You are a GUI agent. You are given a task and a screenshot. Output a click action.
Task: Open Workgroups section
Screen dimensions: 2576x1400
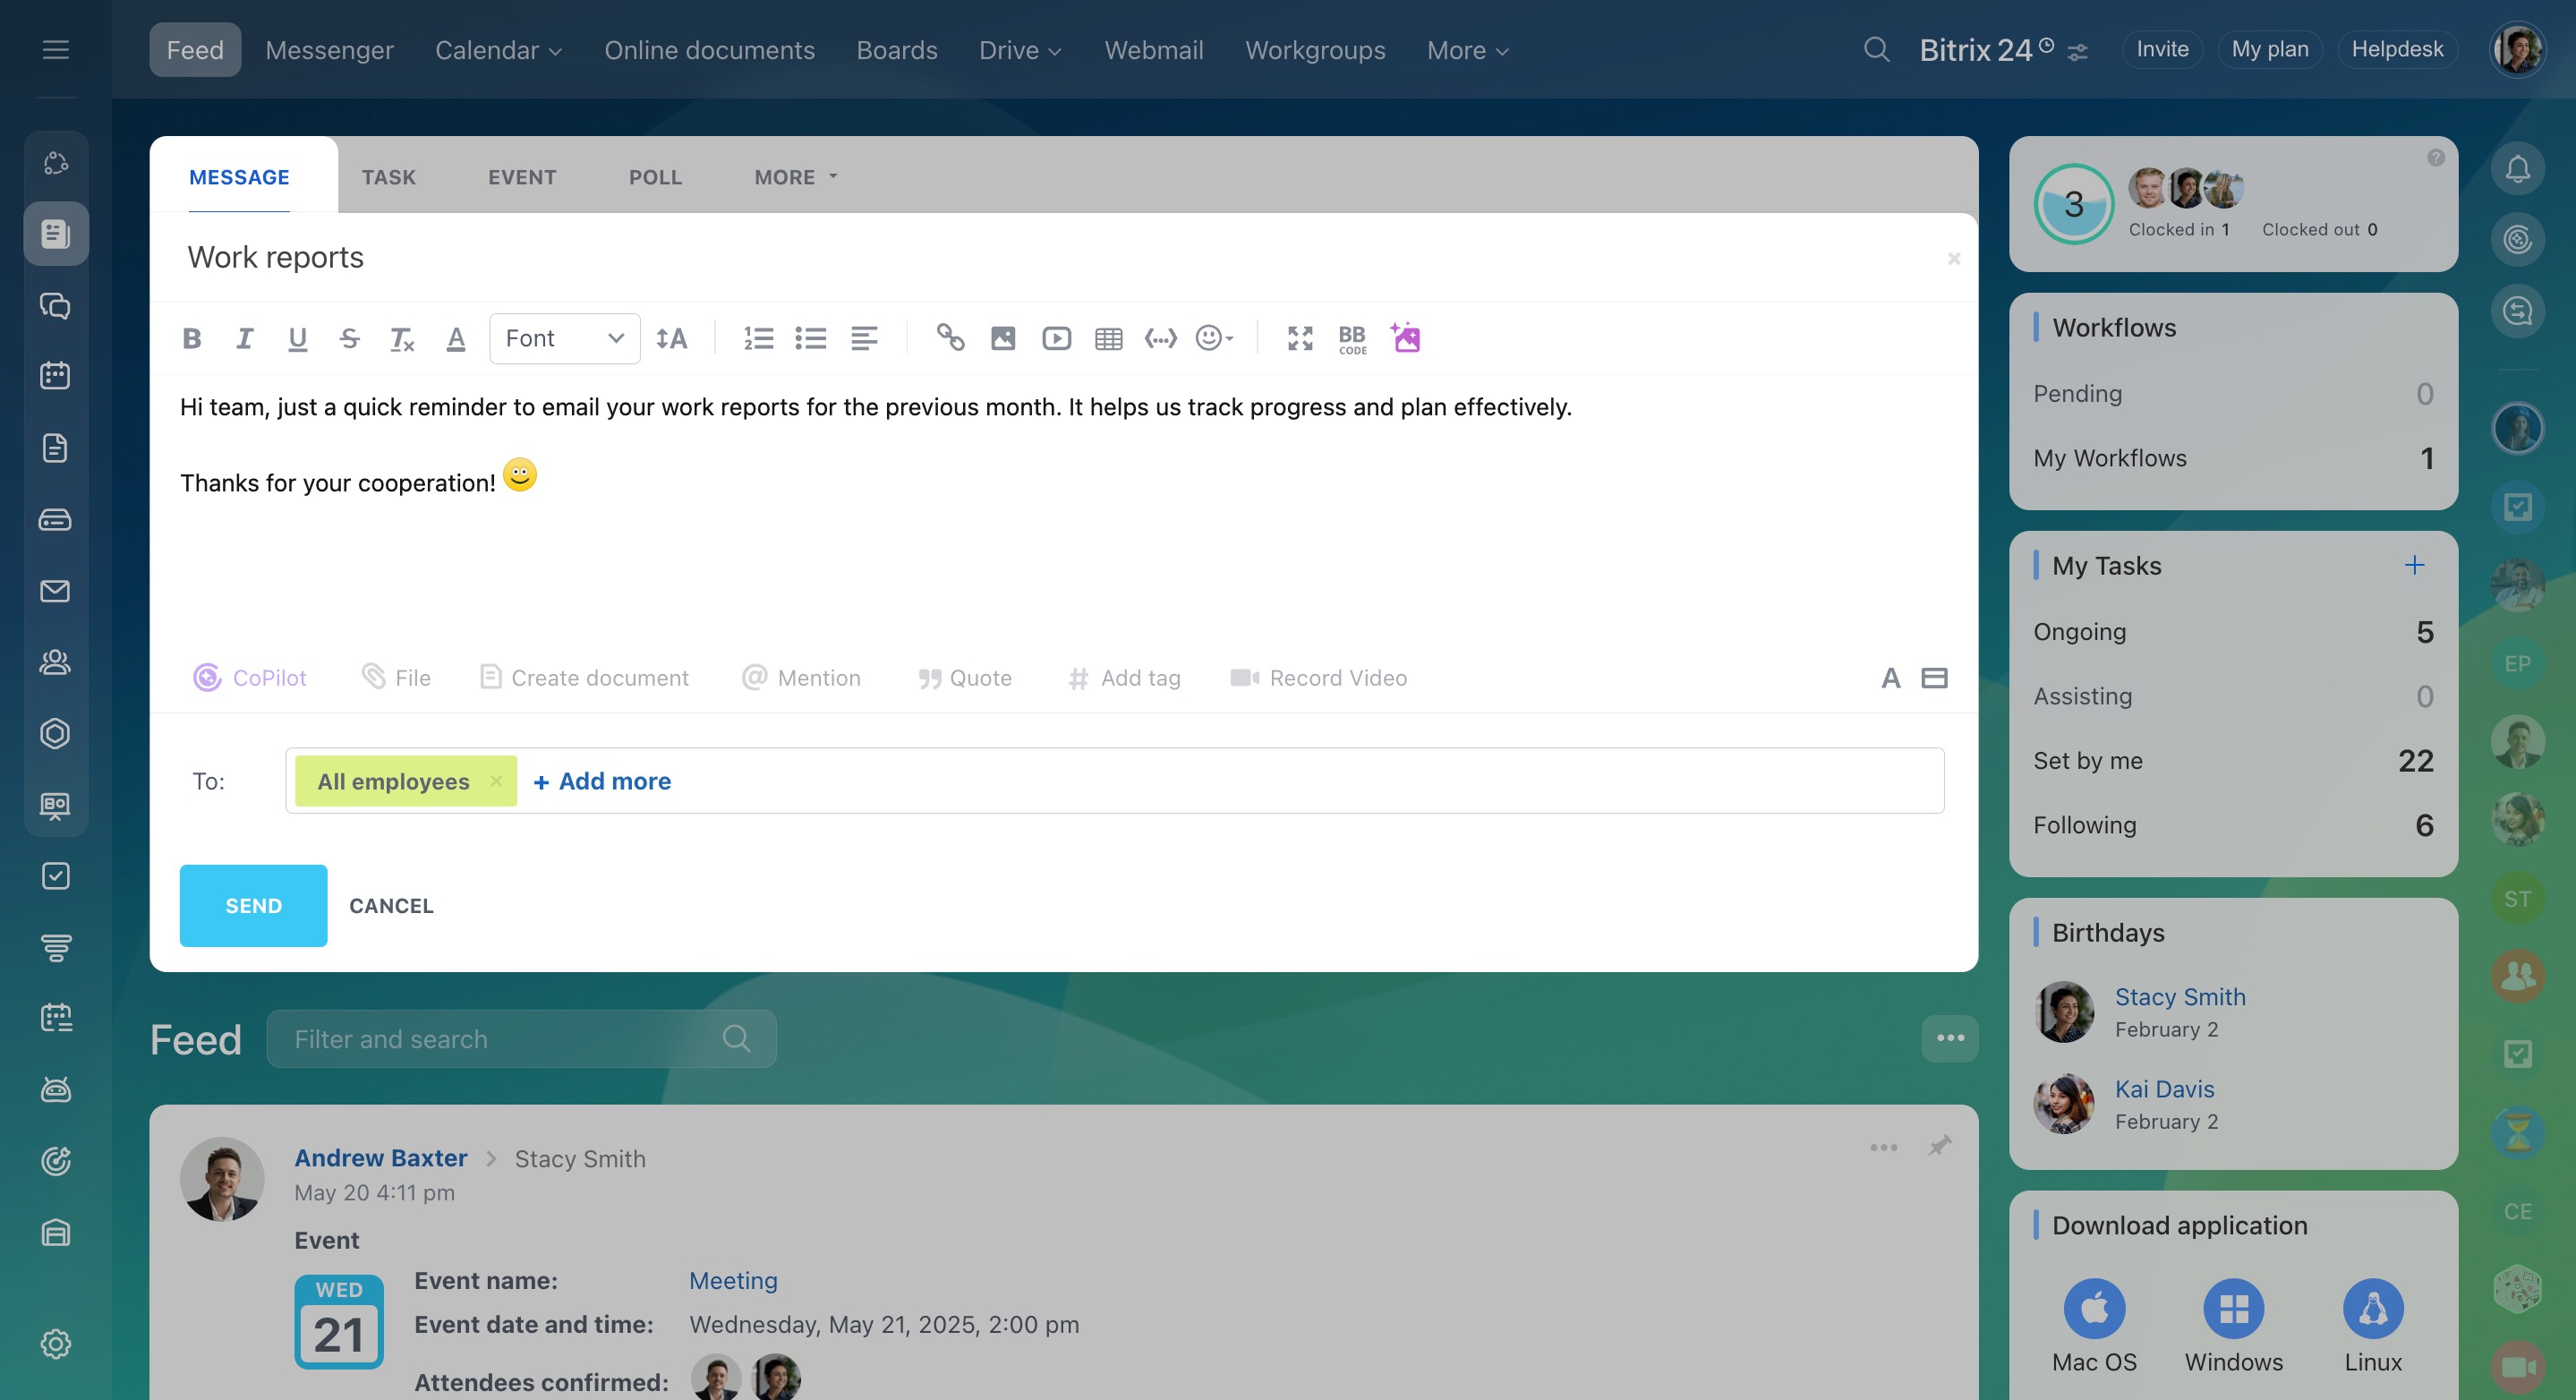[1315, 50]
